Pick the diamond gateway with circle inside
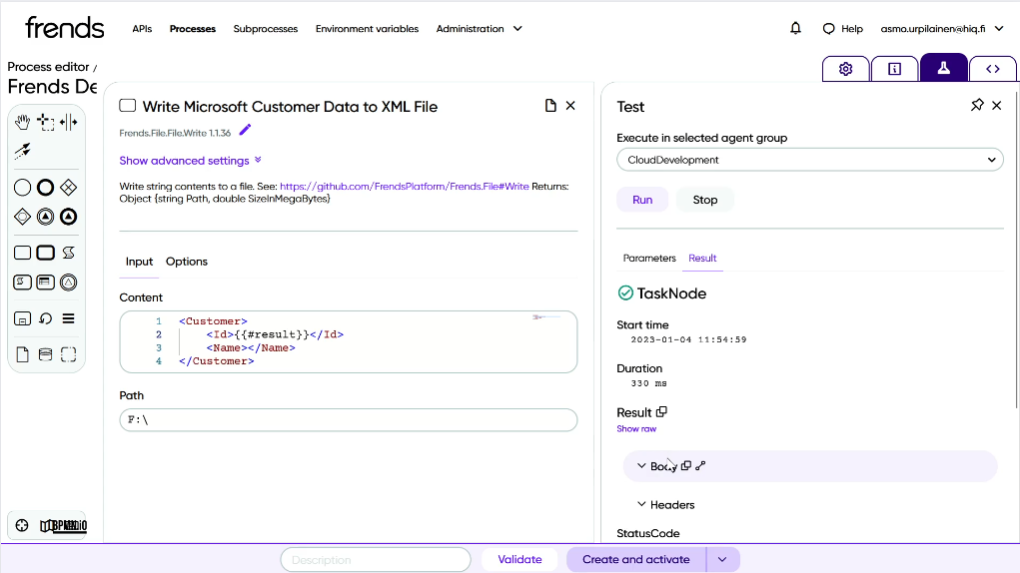This screenshot has width=1020, height=573. [22, 217]
